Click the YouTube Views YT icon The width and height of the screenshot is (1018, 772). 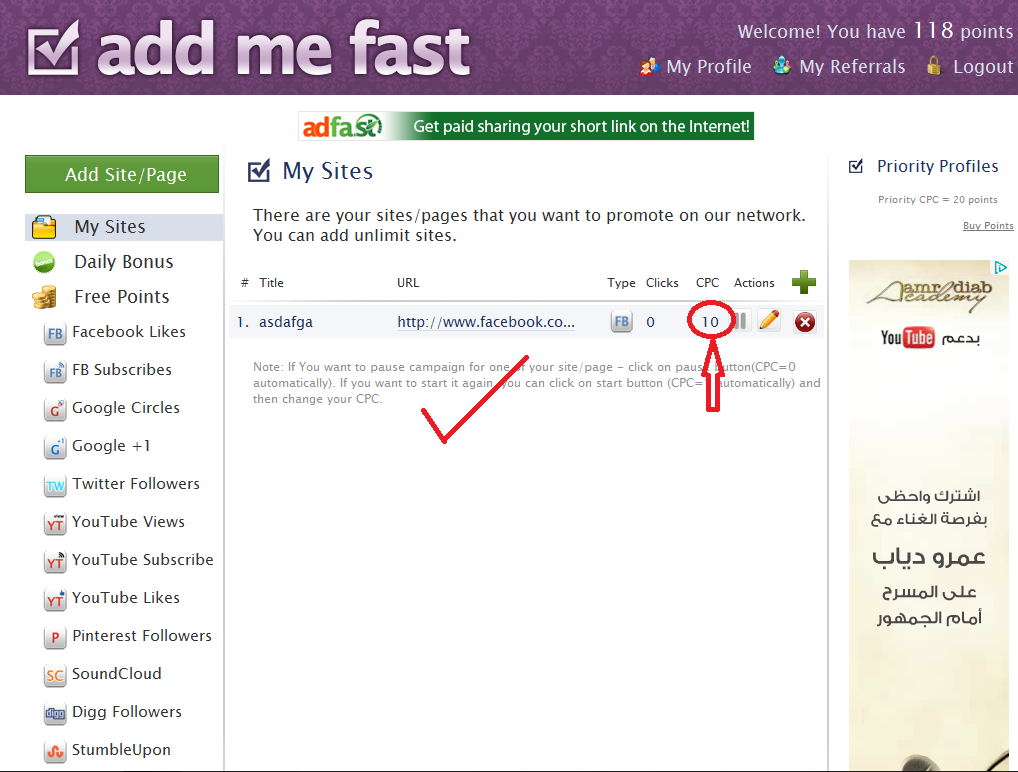pos(55,523)
